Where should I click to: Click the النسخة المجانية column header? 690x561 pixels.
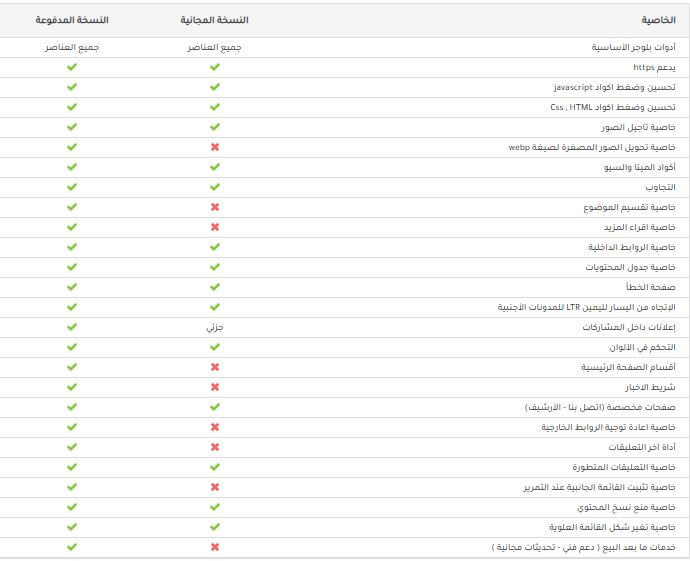(214, 20)
